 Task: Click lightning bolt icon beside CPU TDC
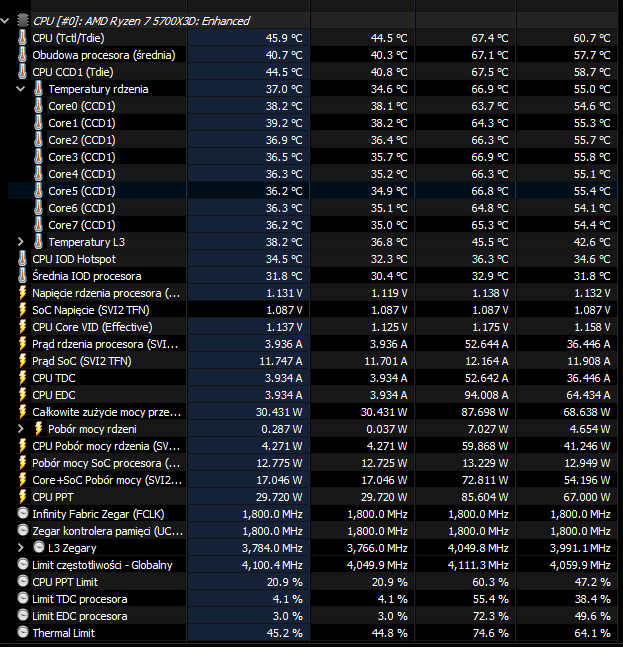click(23, 378)
